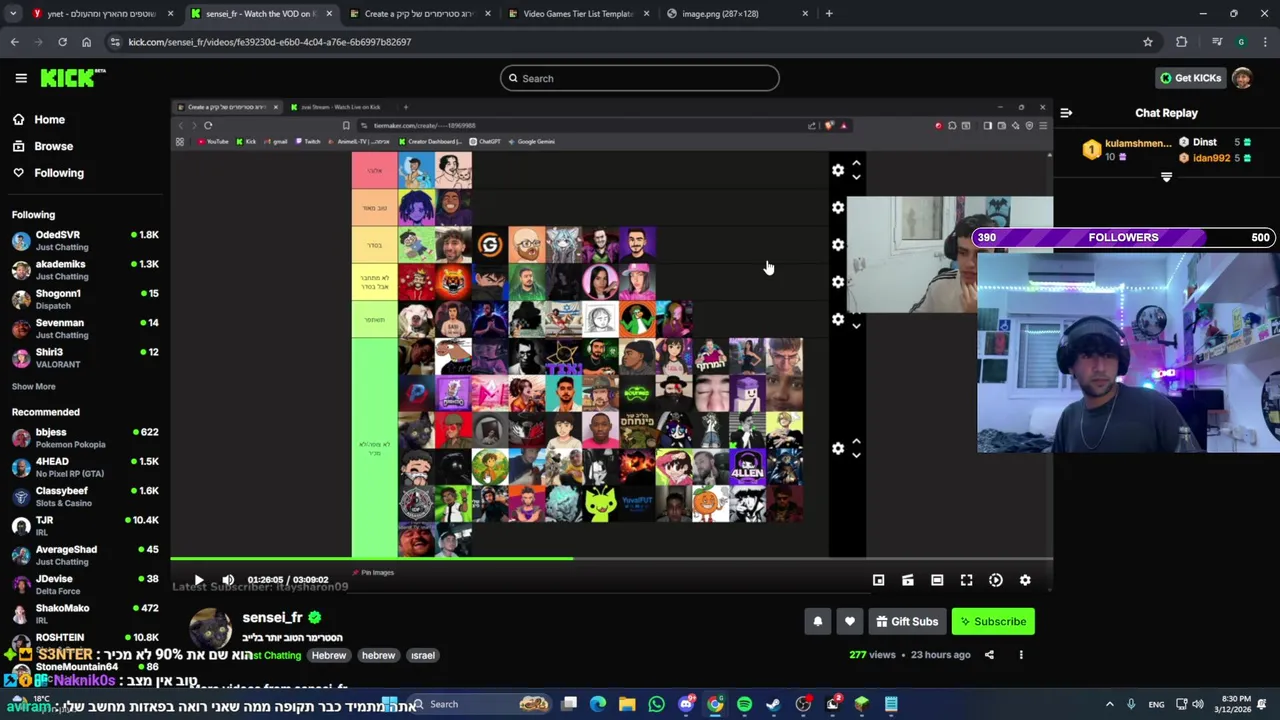Switch to Video Games Tier List tab

580,14
